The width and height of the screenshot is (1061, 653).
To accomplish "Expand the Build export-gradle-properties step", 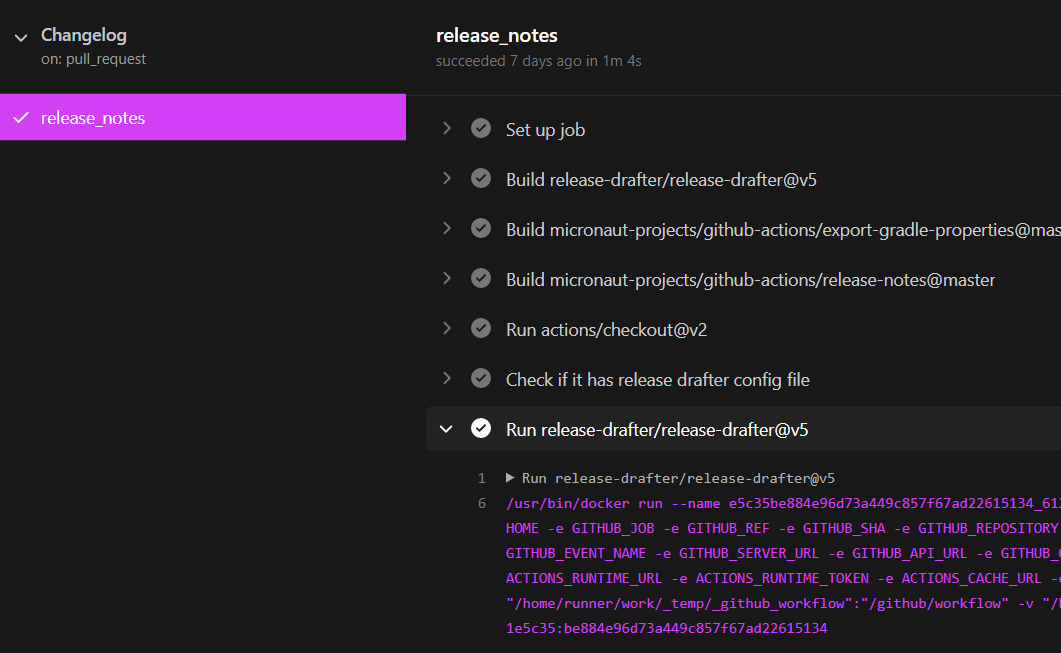I will (x=447, y=228).
